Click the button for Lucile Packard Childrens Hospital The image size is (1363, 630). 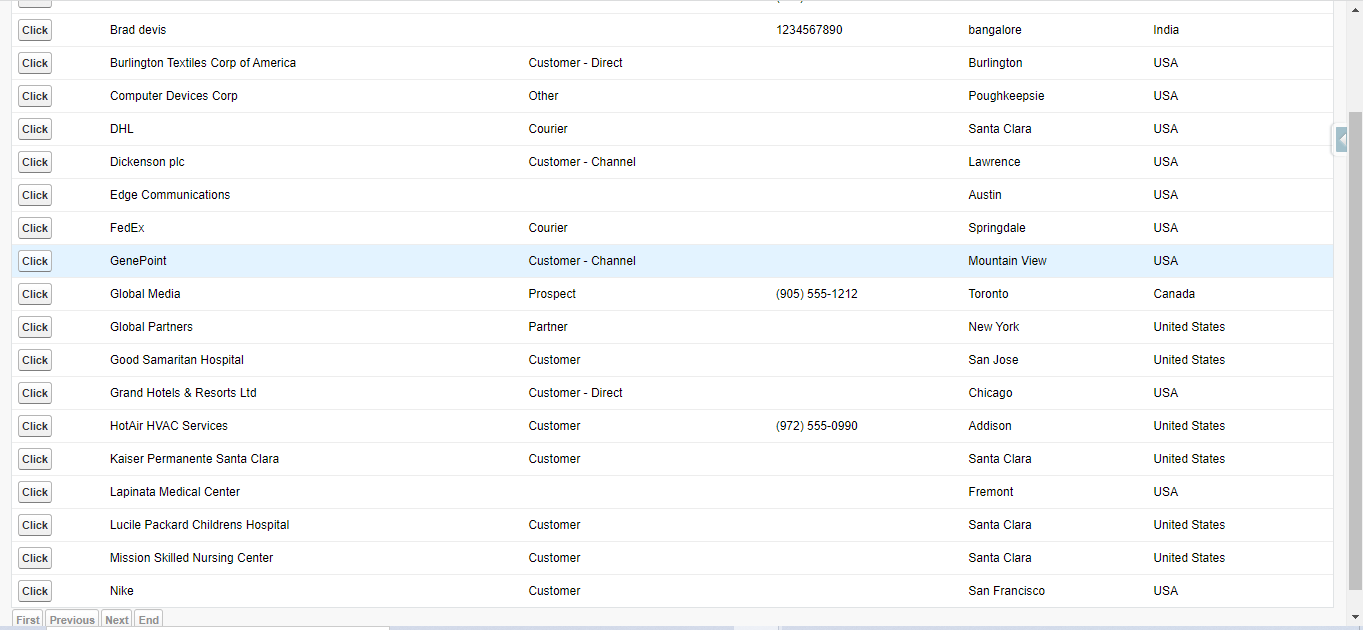tap(35, 525)
